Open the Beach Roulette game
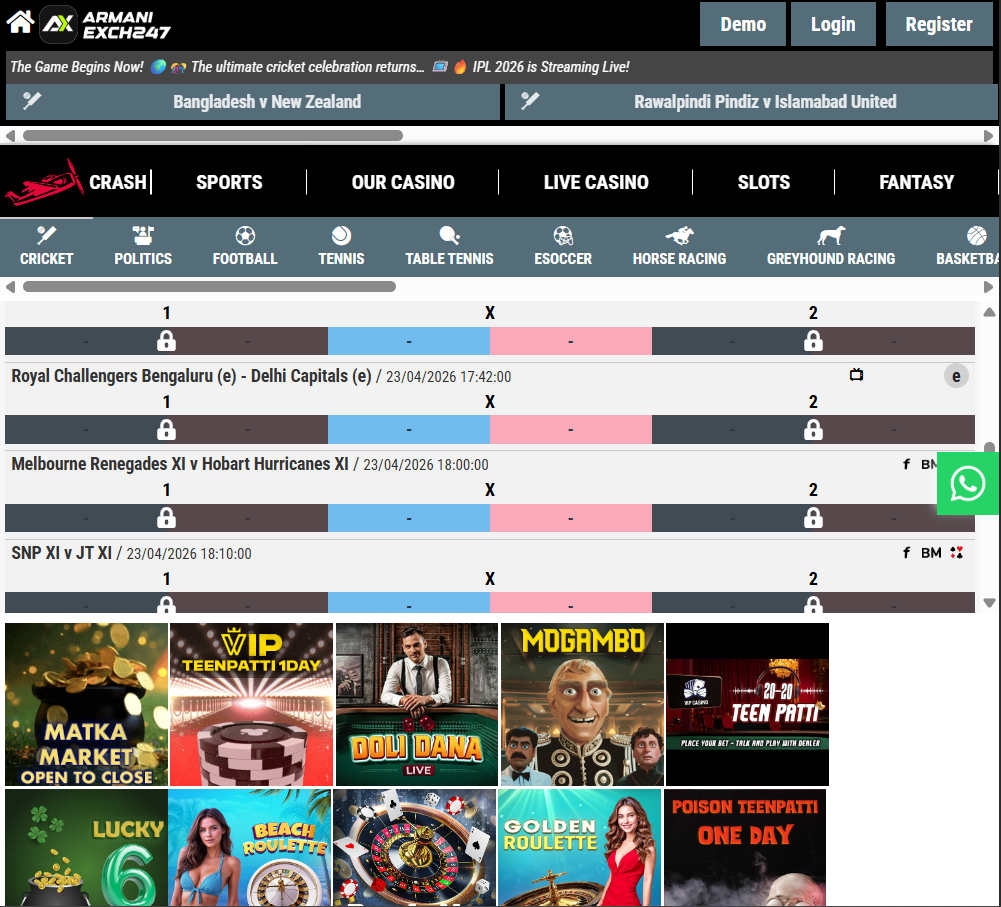 [250, 847]
